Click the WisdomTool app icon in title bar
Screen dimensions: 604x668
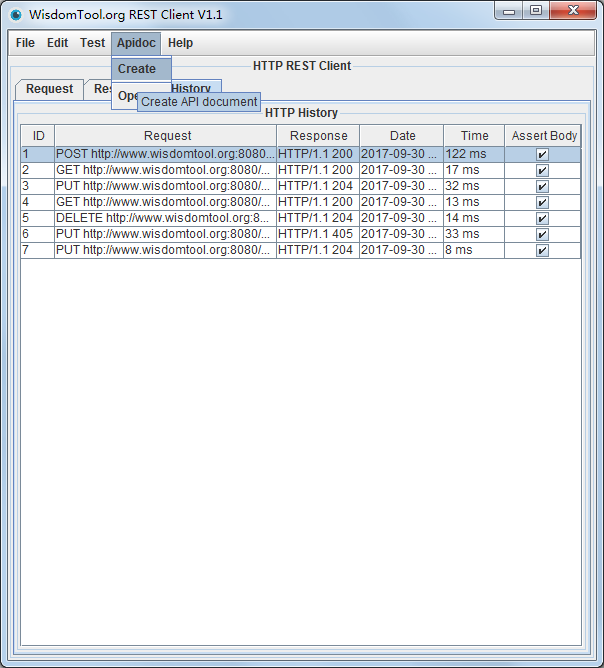[x=16, y=15]
